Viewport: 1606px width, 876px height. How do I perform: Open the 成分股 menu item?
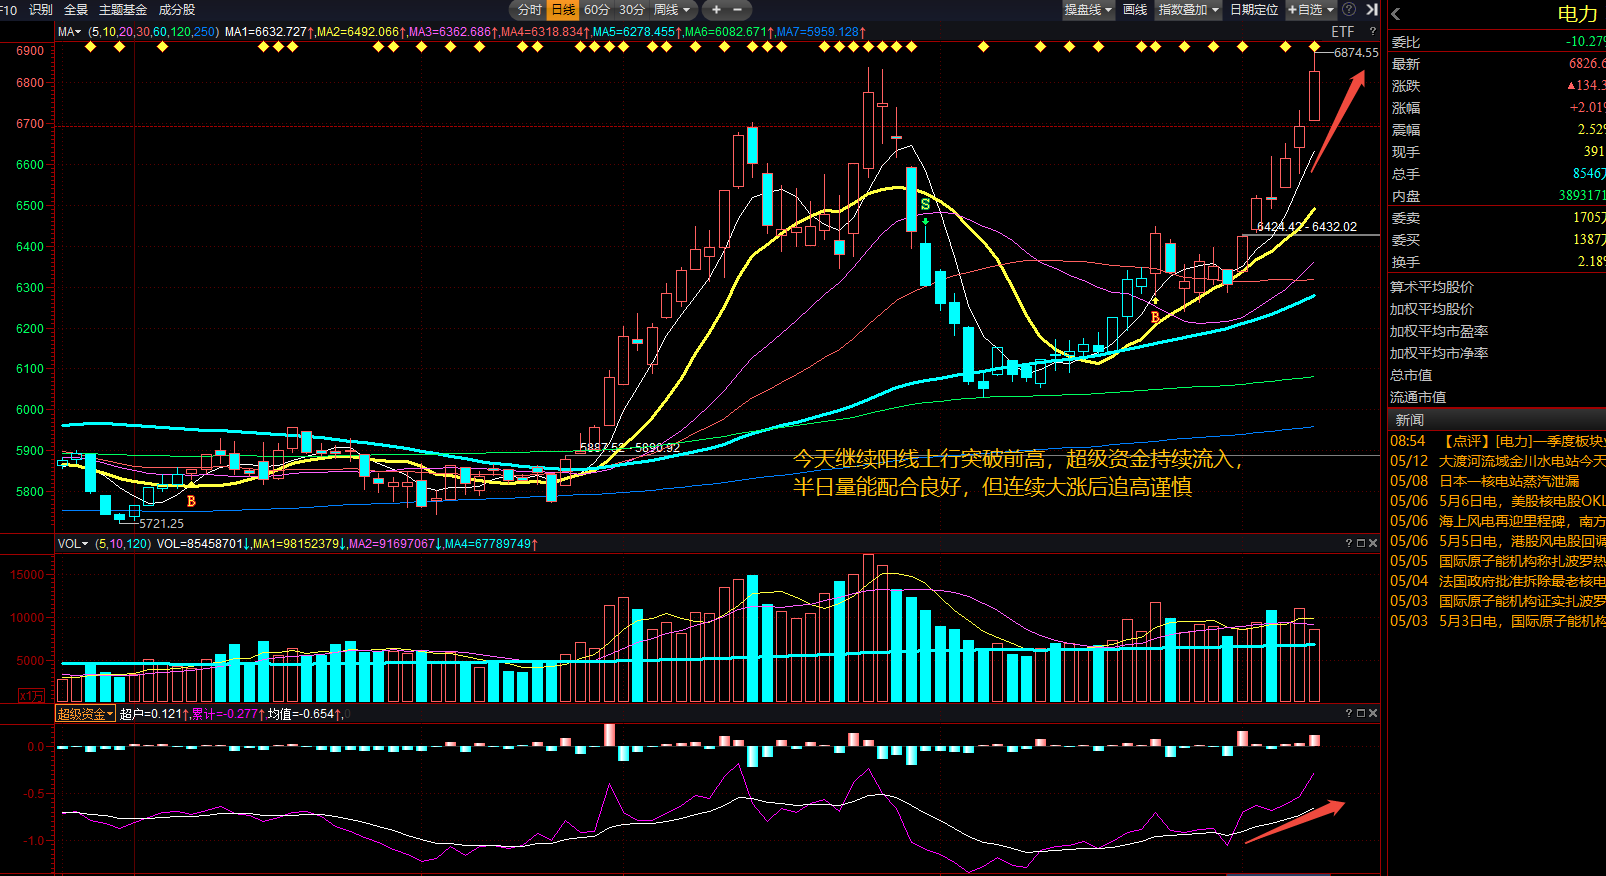[177, 10]
